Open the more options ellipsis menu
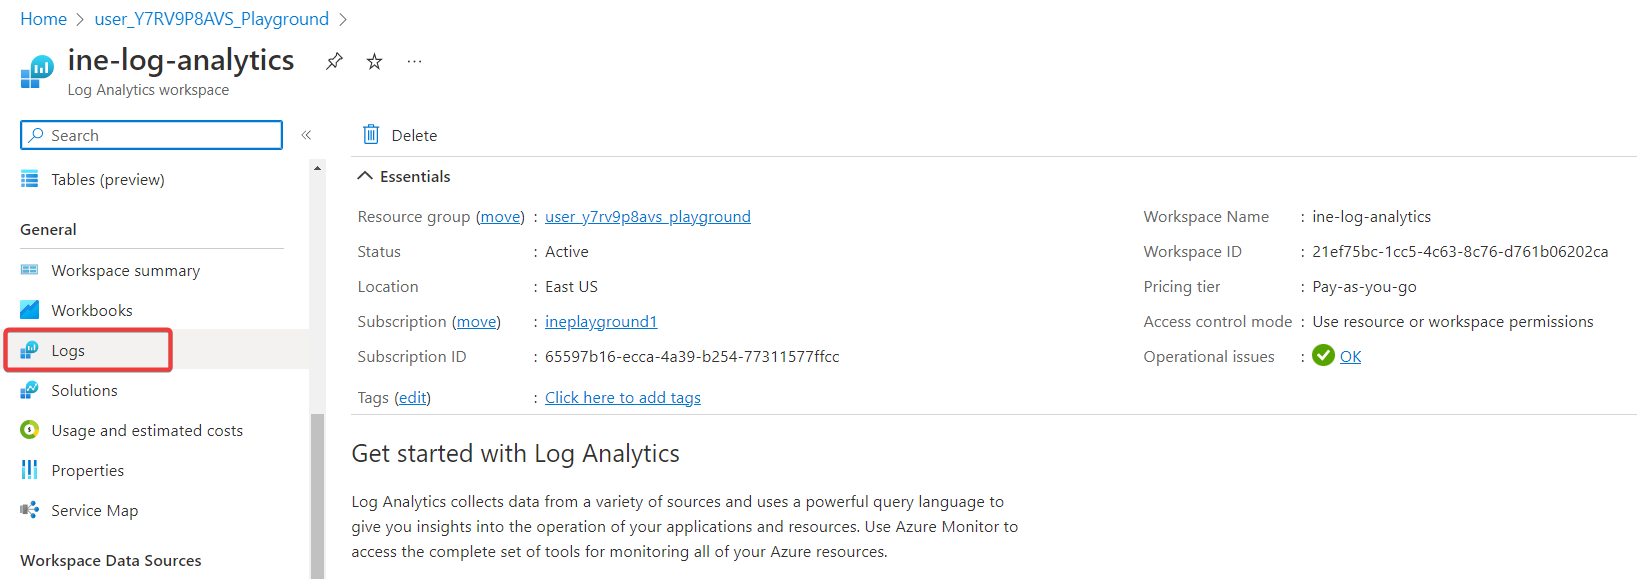1637x579 pixels. 414,61
